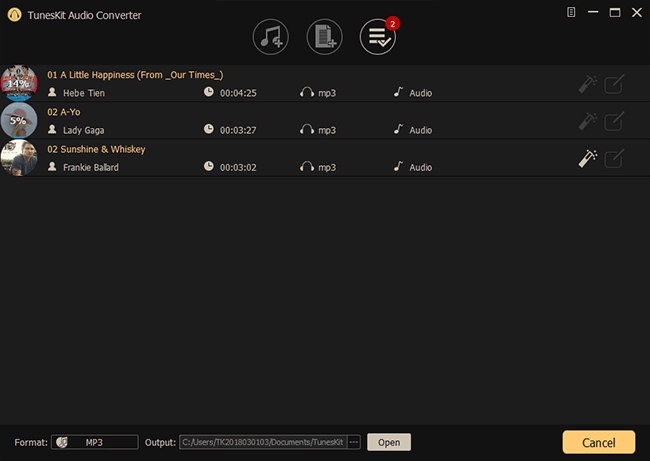Click music note icon in Lady Gaga row
This screenshot has height=461, width=650.
[398, 129]
